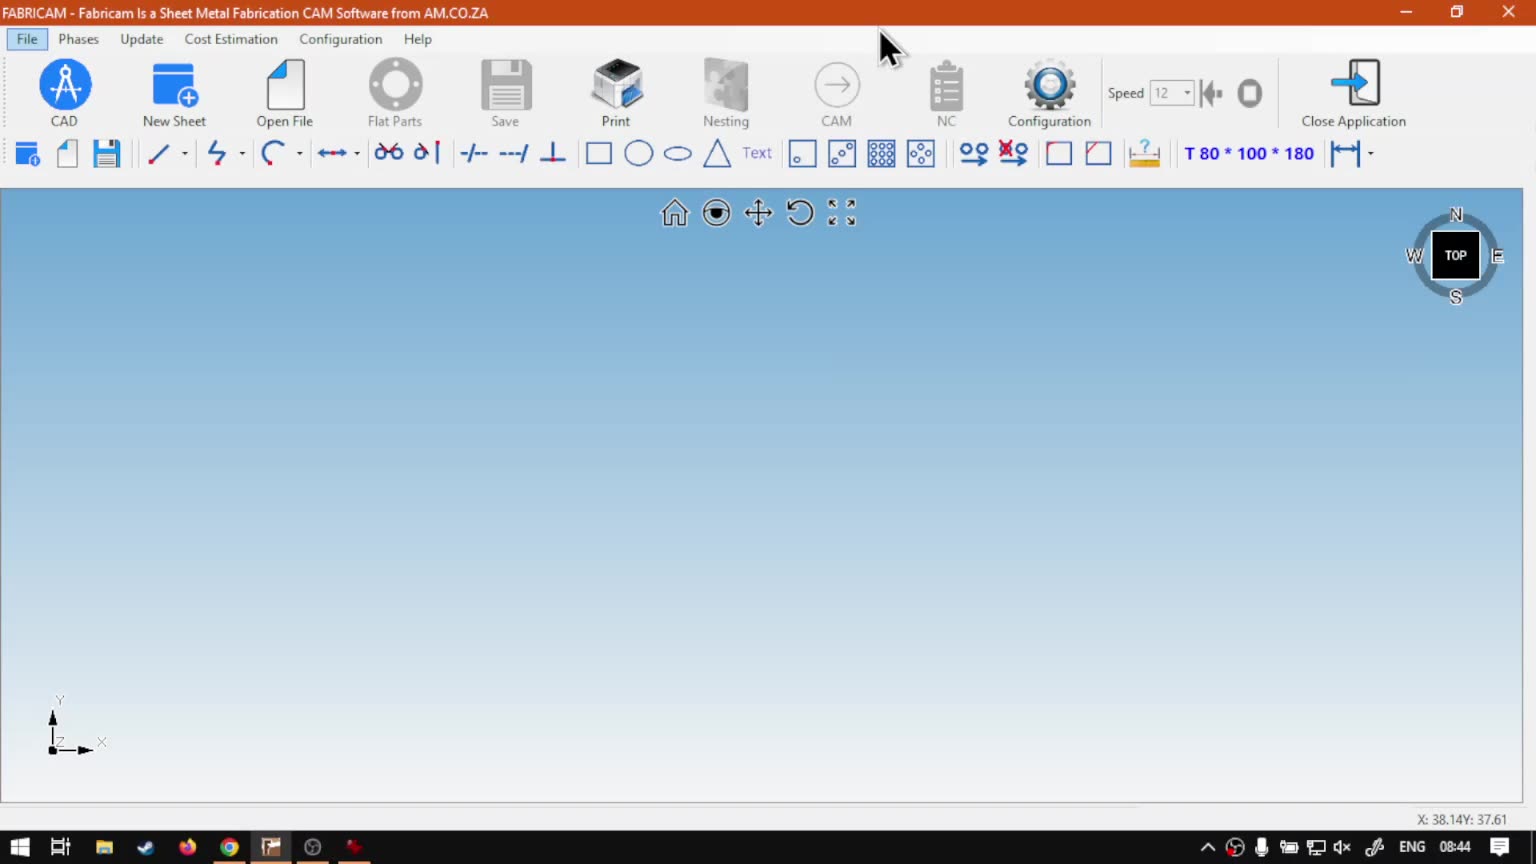The width and height of the screenshot is (1536, 864).
Task: Click the home view icon in viewport
Action: point(675,213)
